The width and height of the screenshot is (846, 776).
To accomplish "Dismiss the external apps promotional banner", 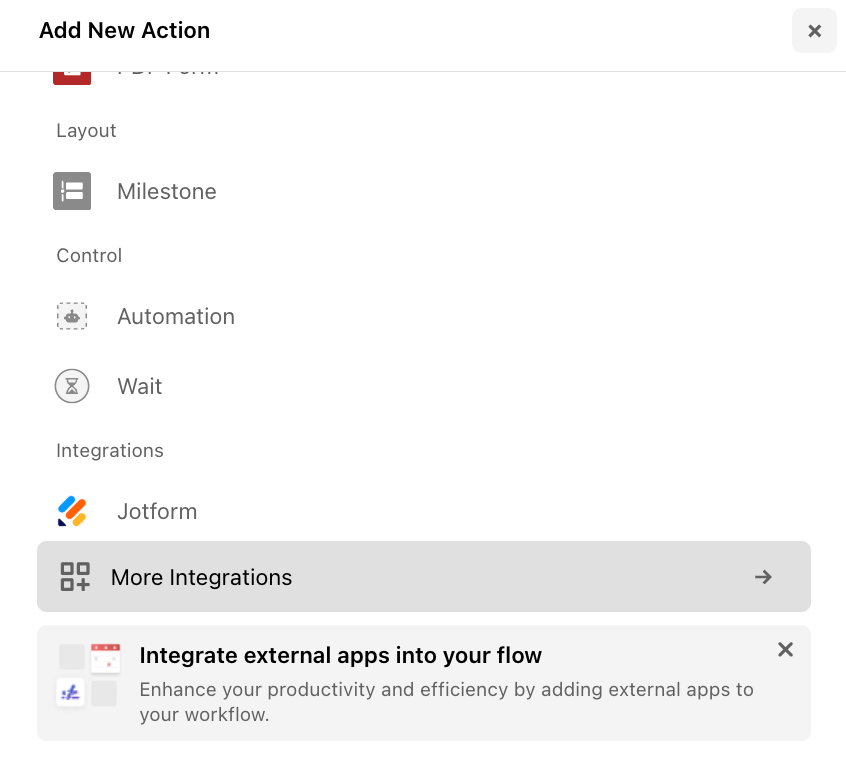I will pyautogui.click(x=785, y=649).
